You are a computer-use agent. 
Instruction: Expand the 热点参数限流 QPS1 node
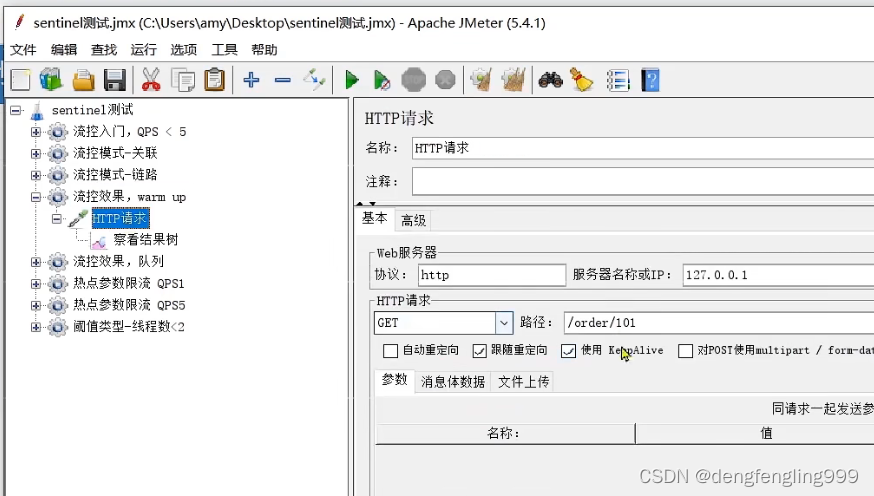point(36,284)
